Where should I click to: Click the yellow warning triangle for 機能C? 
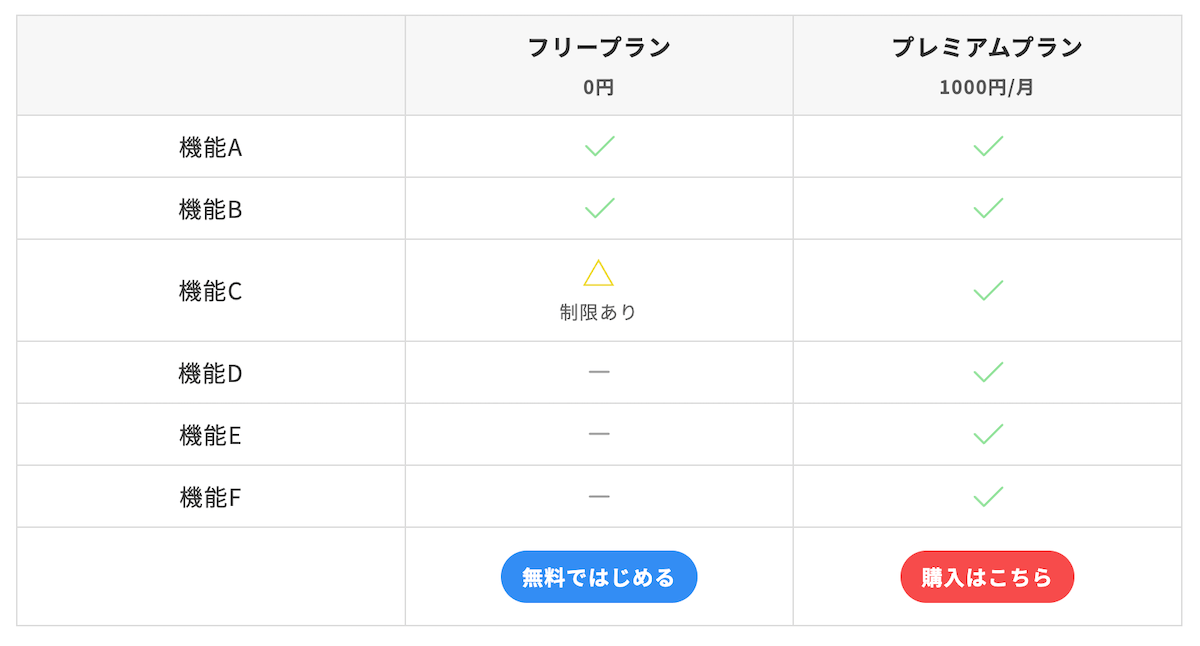[x=599, y=271]
